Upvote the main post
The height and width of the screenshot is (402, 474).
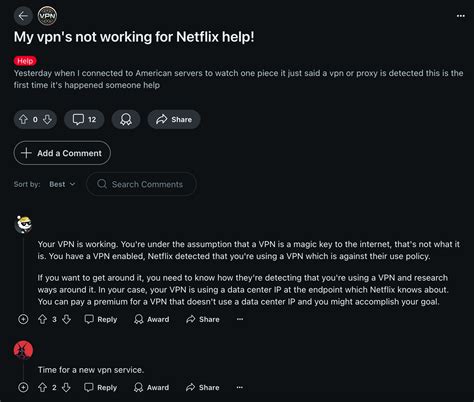point(23,119)
